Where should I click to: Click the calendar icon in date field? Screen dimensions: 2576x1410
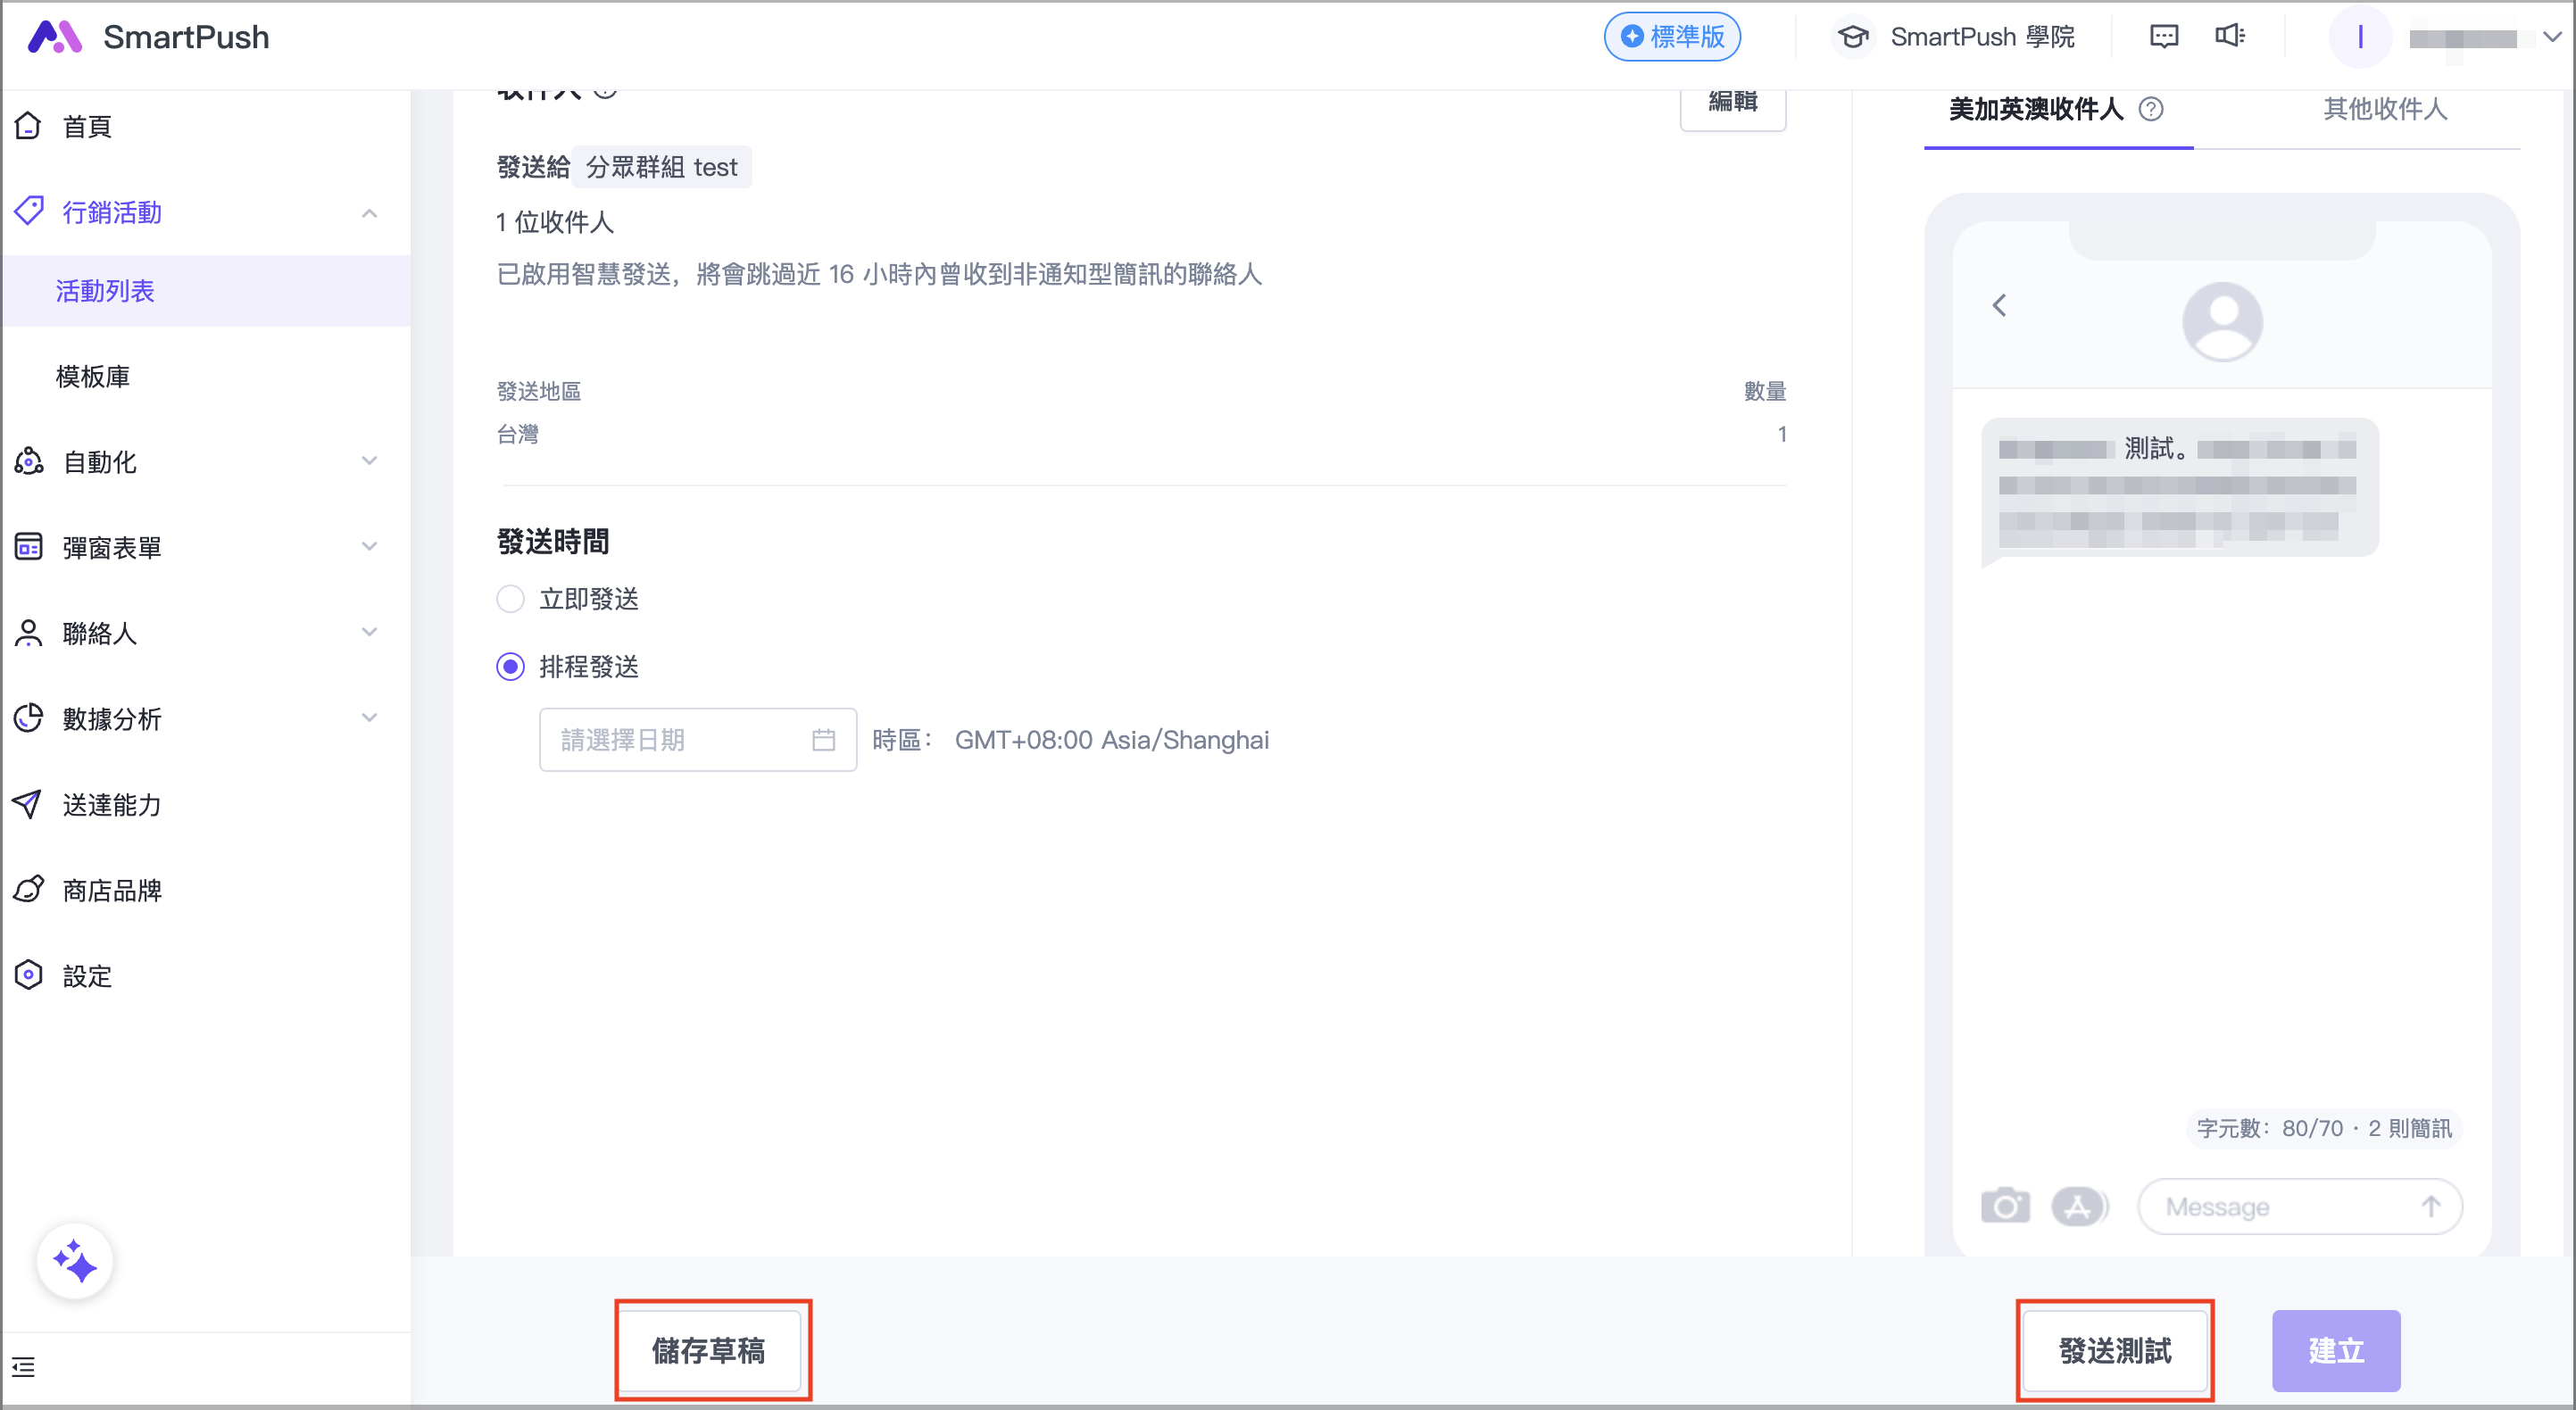pyautogui.click(x=823, y=740)
